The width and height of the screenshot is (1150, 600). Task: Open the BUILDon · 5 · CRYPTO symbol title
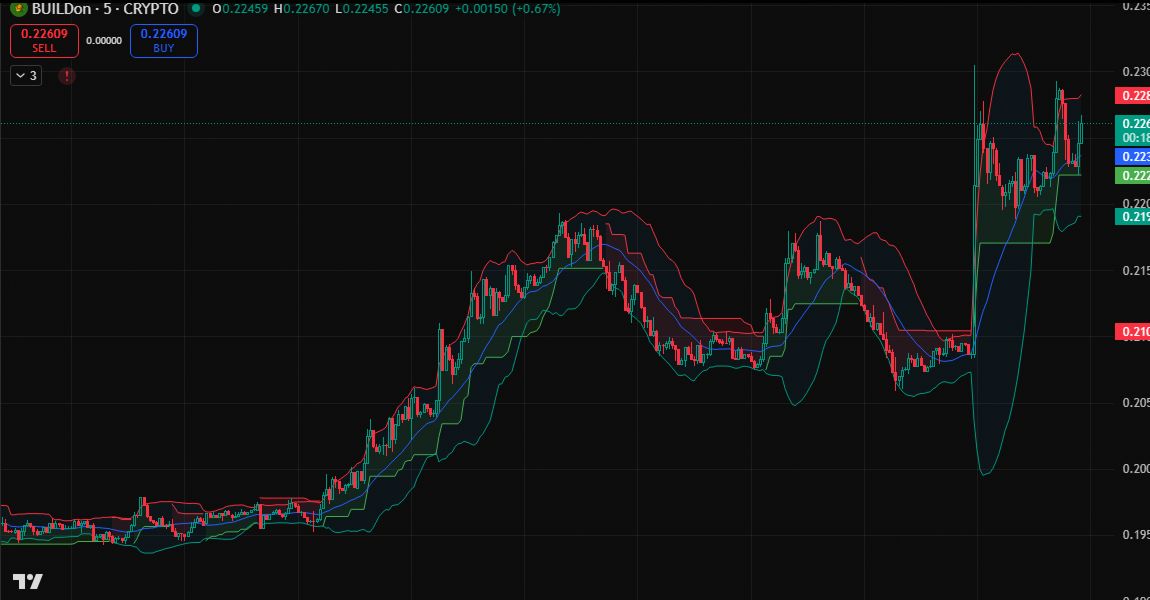pyautogui.click(x=105, y=9)
